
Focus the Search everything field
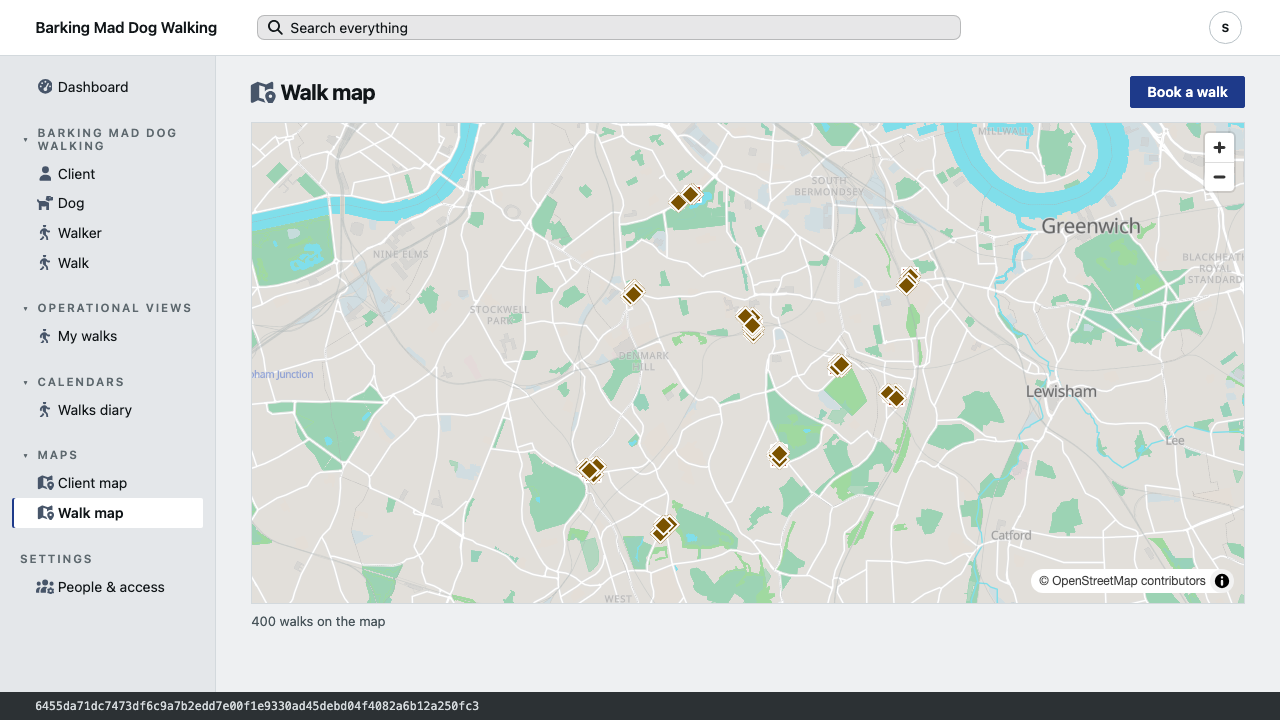point(609,28)
